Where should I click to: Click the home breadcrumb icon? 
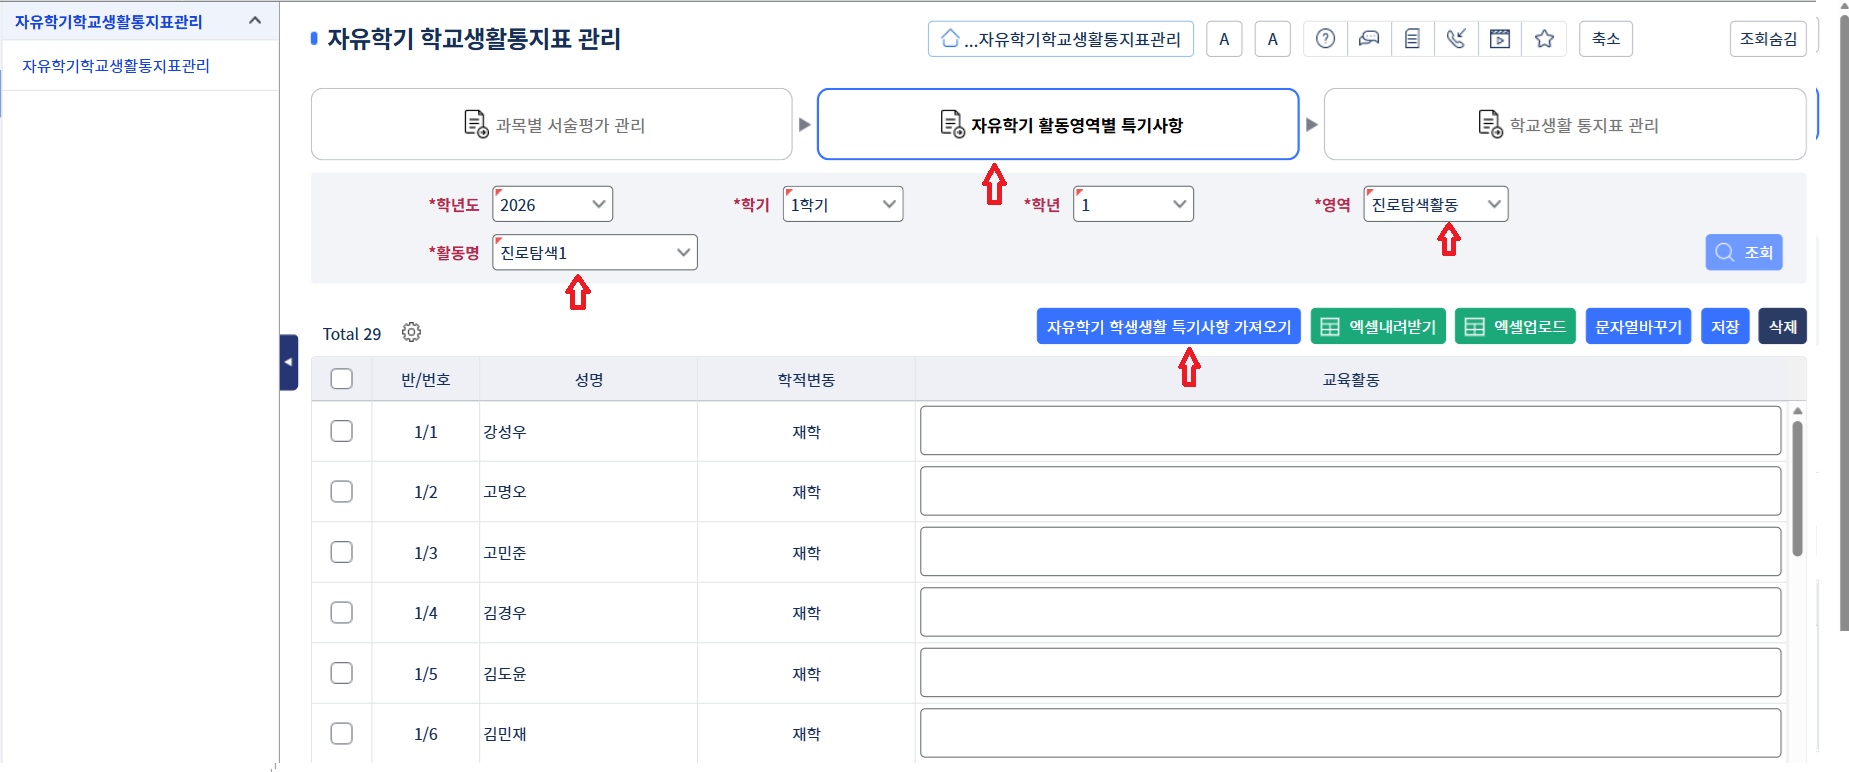click(x=950, y=38)
